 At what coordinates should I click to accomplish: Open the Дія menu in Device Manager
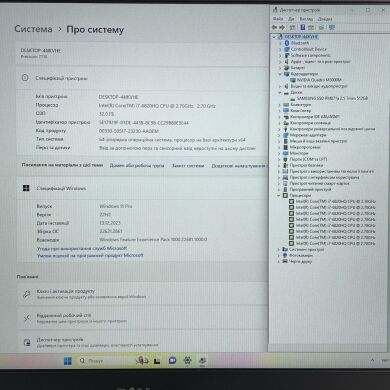[x=291, y=19]
